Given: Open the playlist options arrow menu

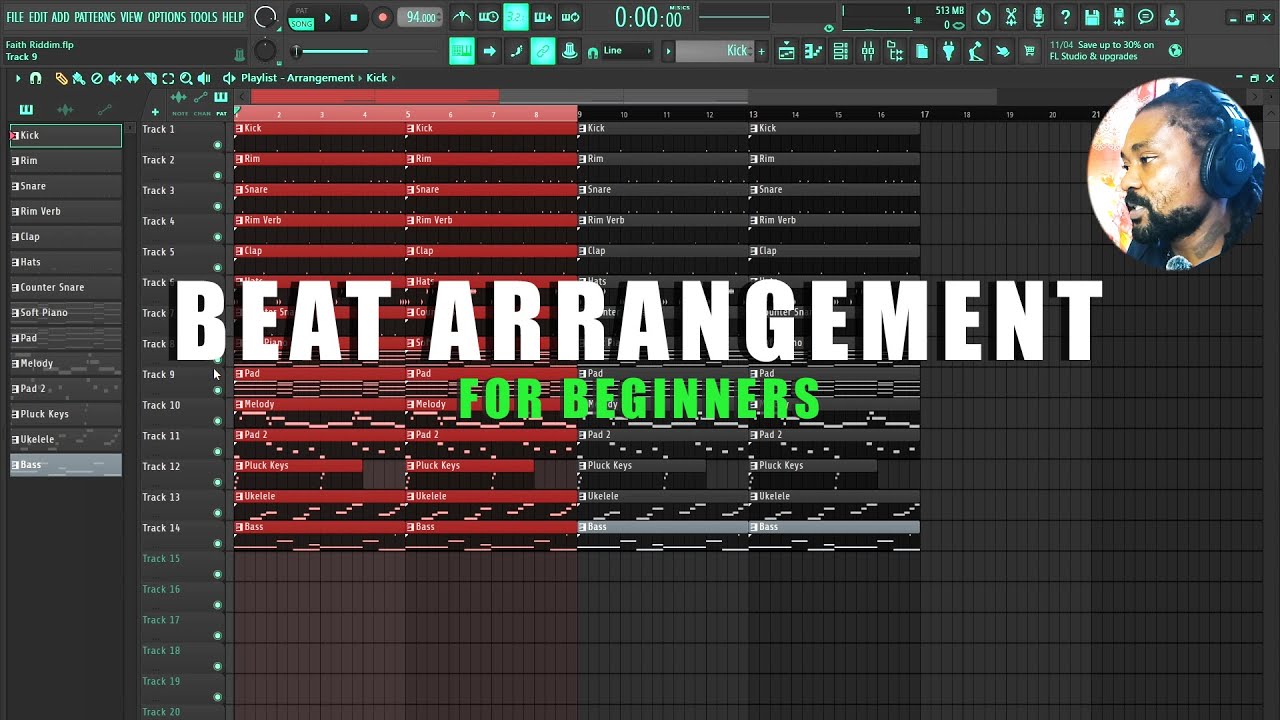Looking at the screenshot, I should point(17,78).
